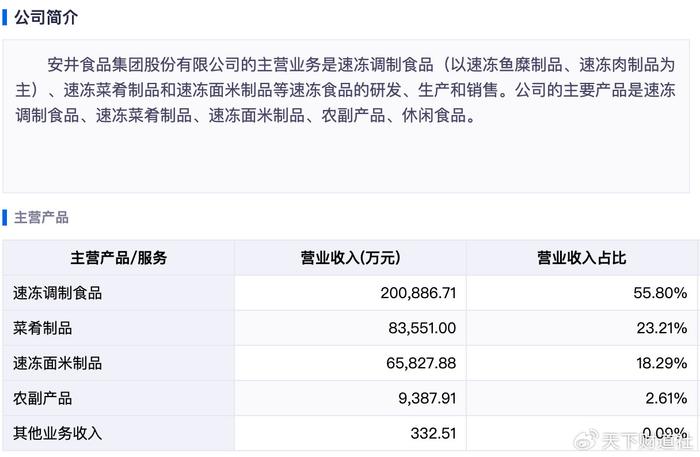The height and width of the screenshot is (457, 700).
Task: Select the 主营产品 section heading
Action: [41, 217]
